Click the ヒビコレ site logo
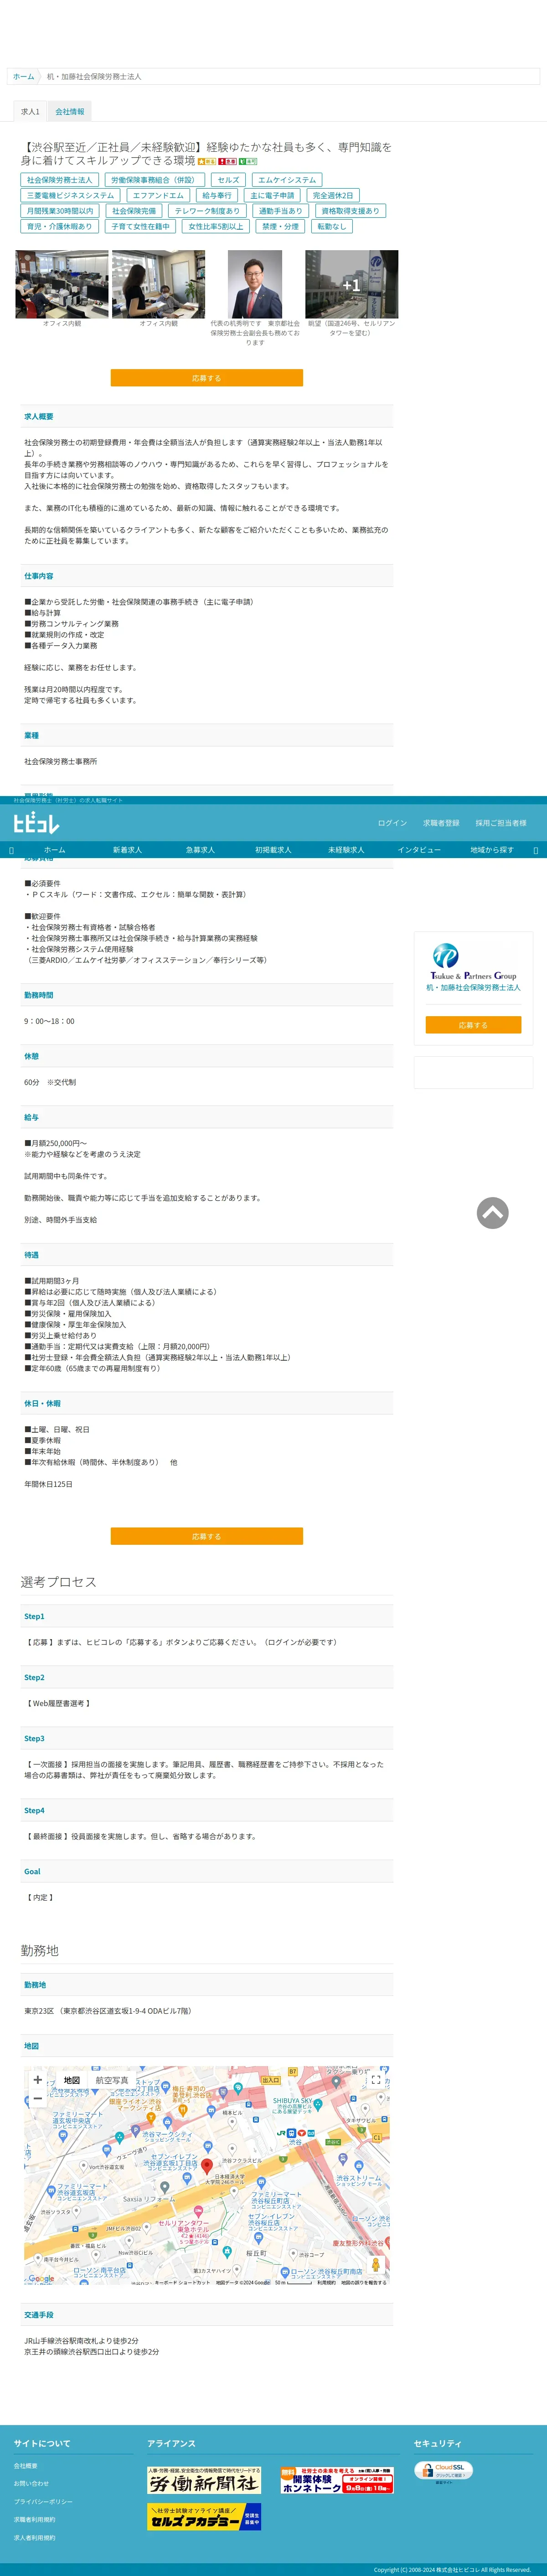The height and width of the screenshot is (2576, 547). [x=36, y=823]
